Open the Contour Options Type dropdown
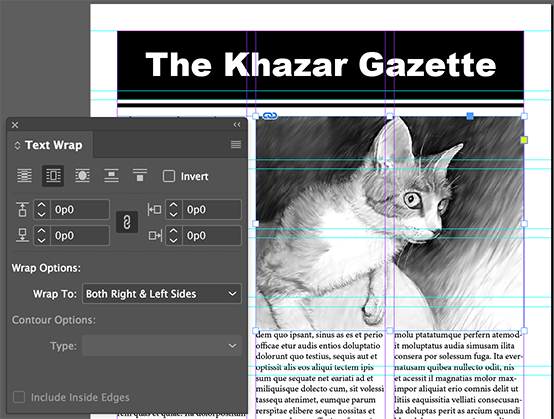The image size is (554, 419). (162, 346)
